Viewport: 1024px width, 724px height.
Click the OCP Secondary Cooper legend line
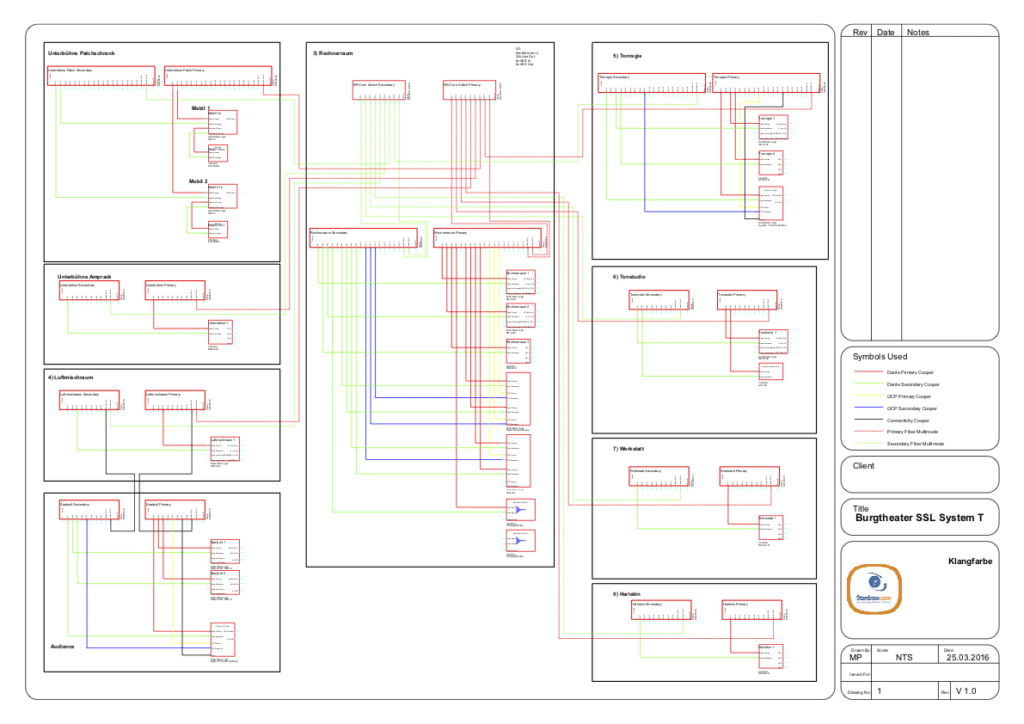click(868, 408)
